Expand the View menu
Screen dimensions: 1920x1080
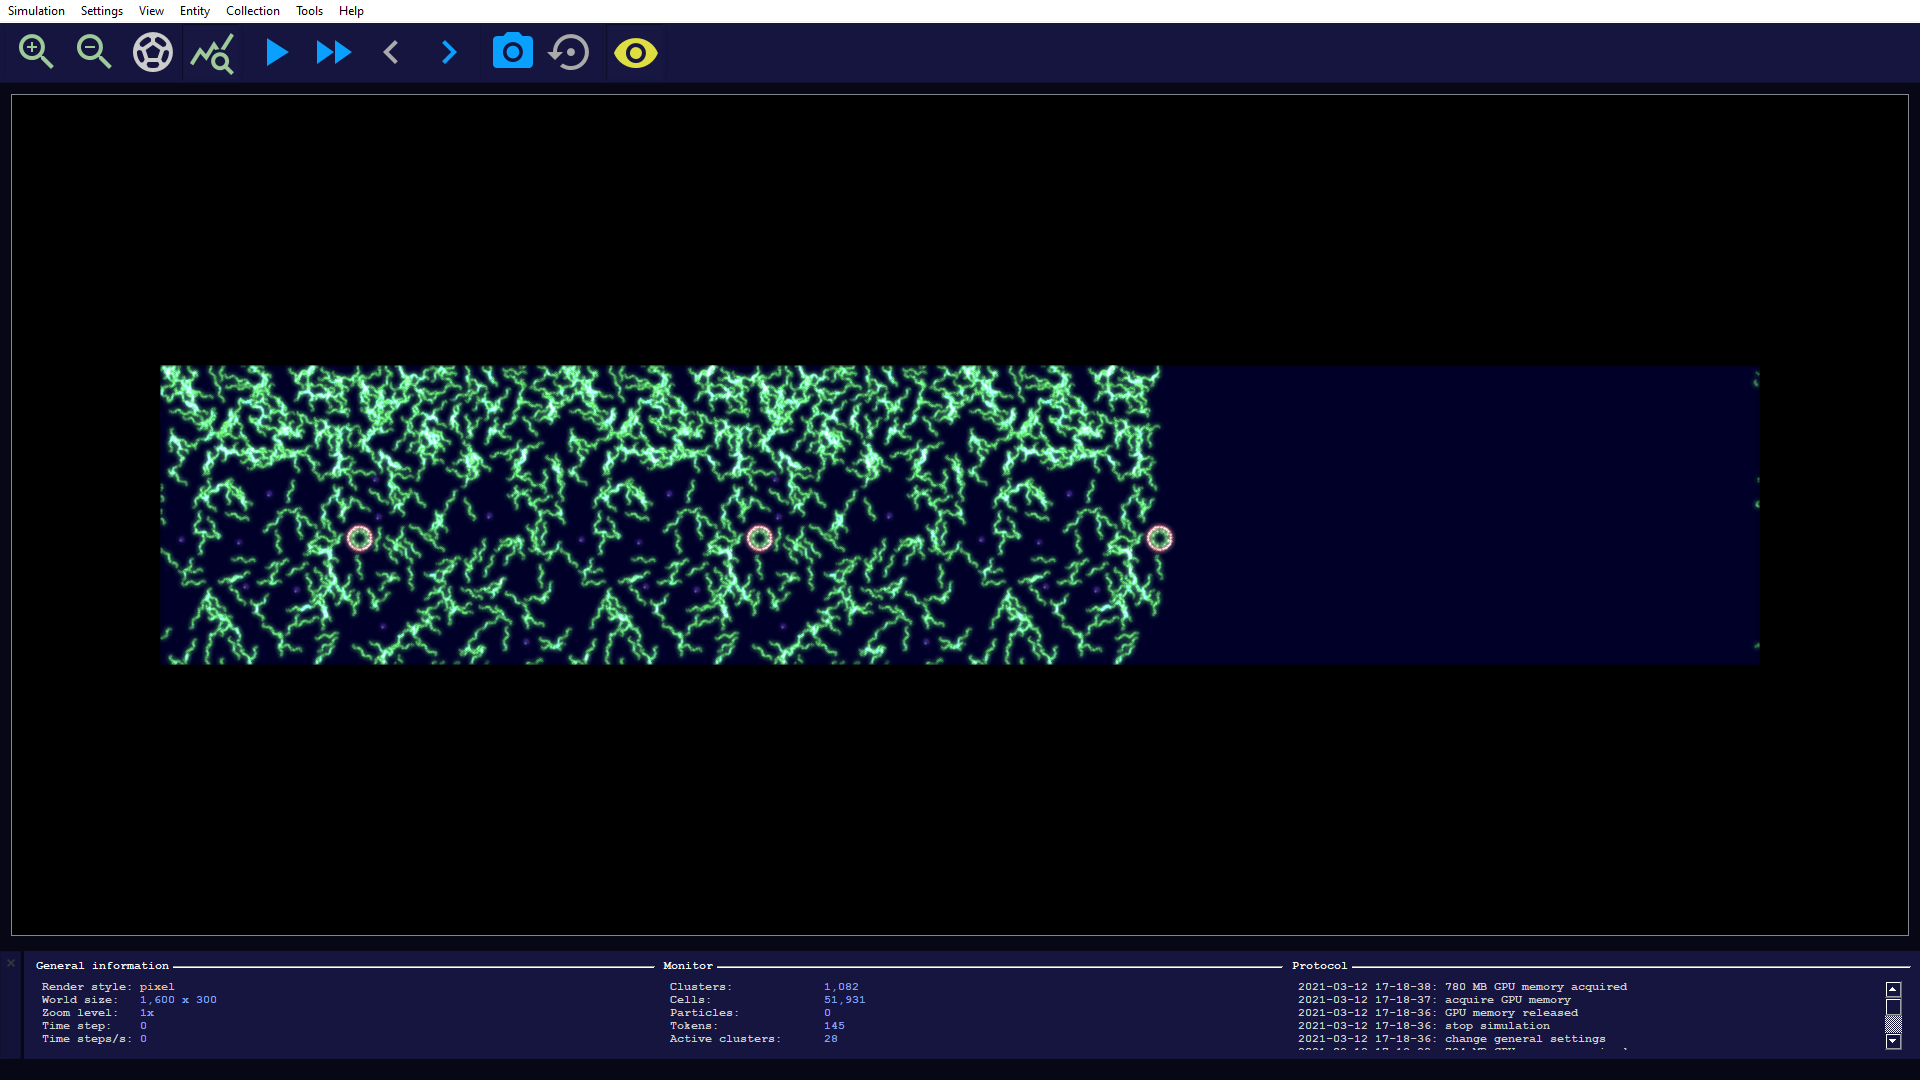point(151,11)
